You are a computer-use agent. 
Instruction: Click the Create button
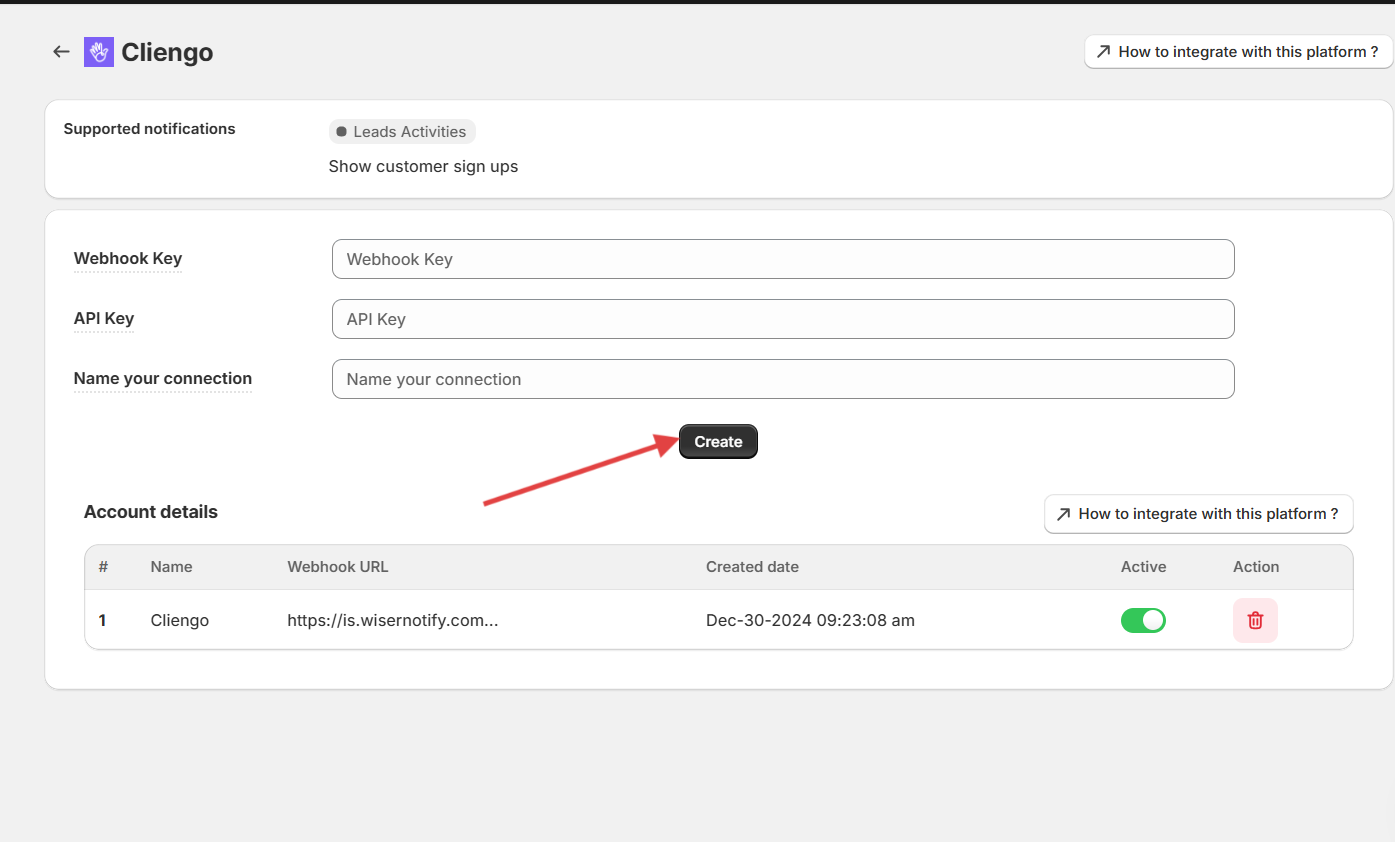click(718, 442)
